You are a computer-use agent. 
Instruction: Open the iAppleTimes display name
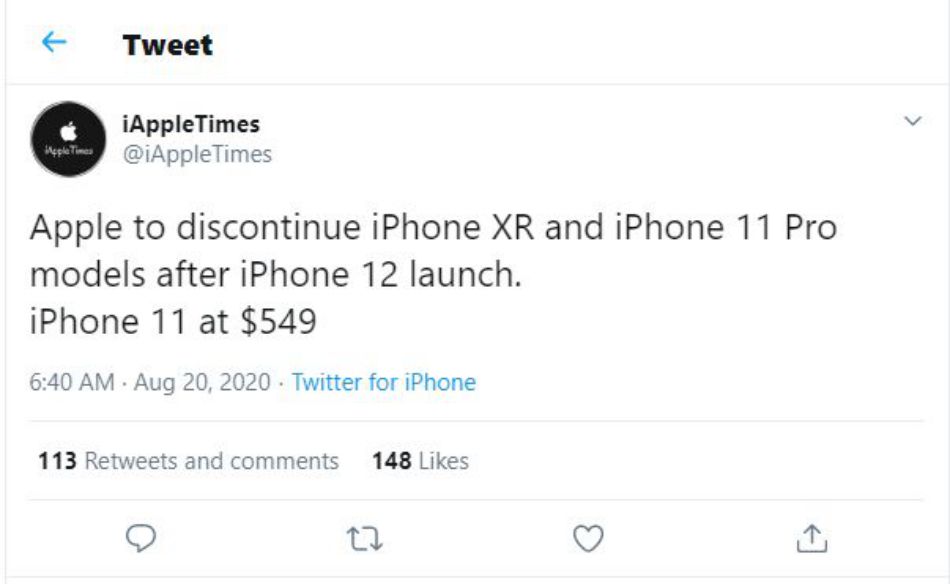pyautogui.click(x=191, y=124)
